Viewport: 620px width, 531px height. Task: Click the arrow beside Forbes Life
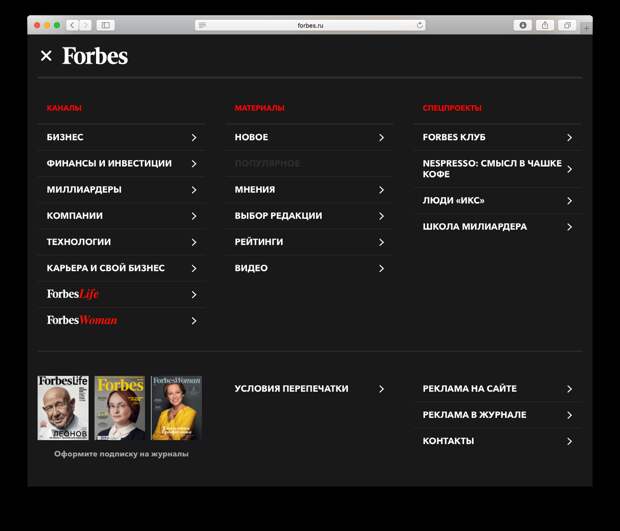click(x=194, y=295)
